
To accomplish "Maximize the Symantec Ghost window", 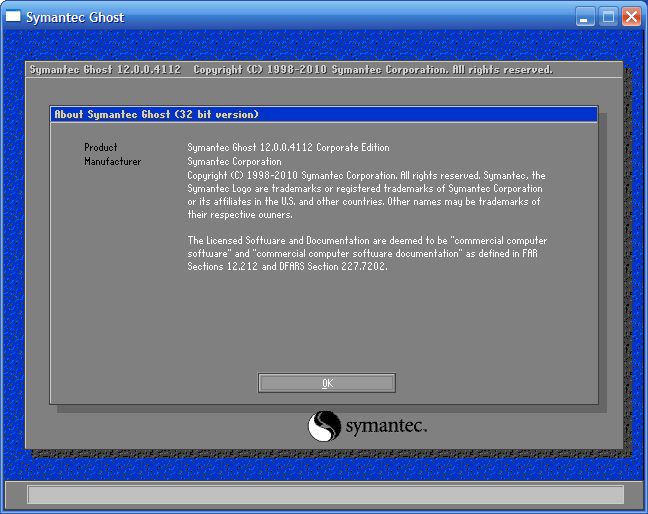I will (608, 17).
